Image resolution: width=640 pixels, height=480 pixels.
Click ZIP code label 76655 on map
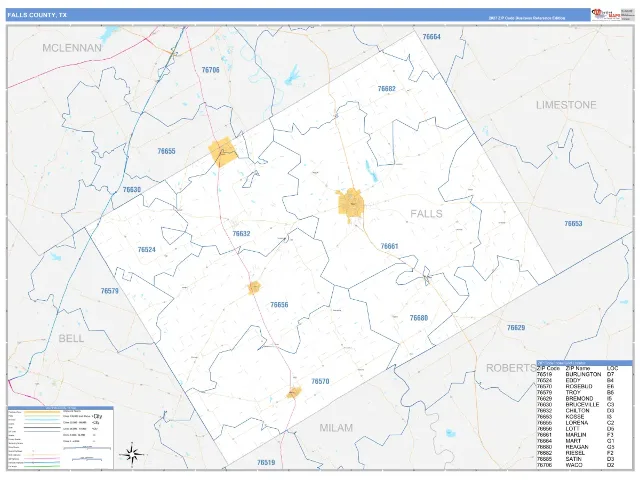click(167, 151)
